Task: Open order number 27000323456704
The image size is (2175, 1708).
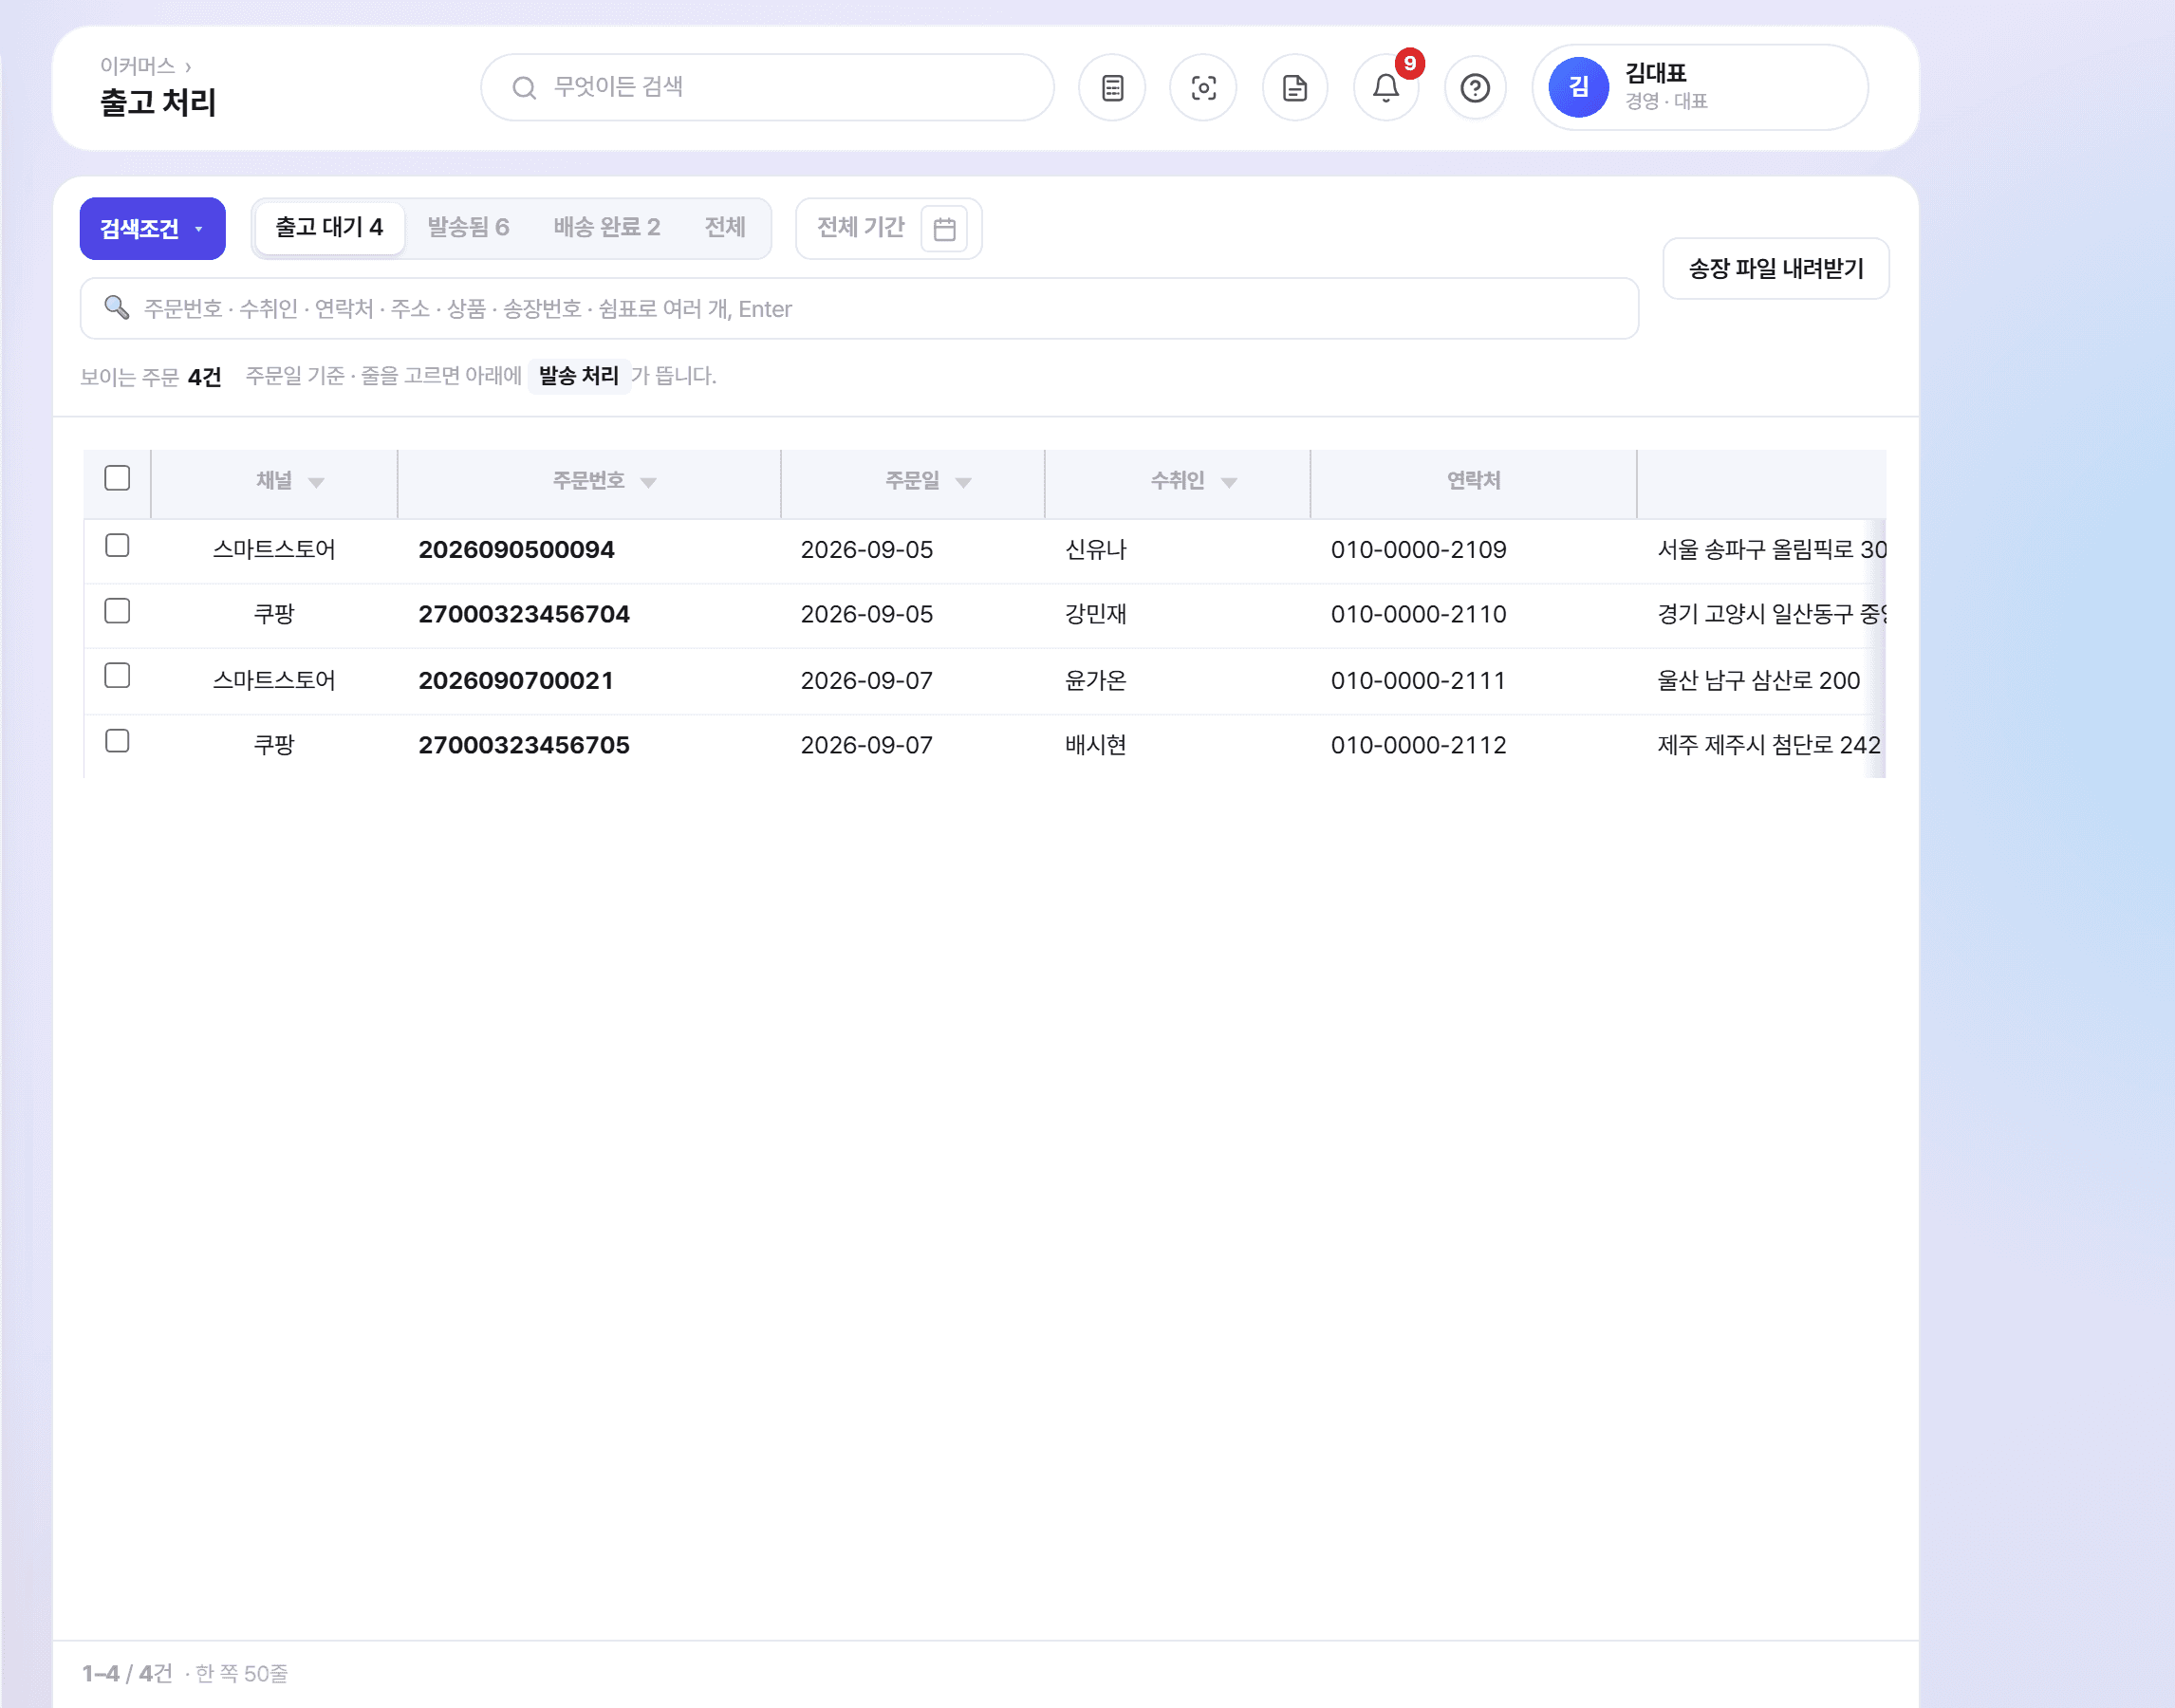Action: 524,614
